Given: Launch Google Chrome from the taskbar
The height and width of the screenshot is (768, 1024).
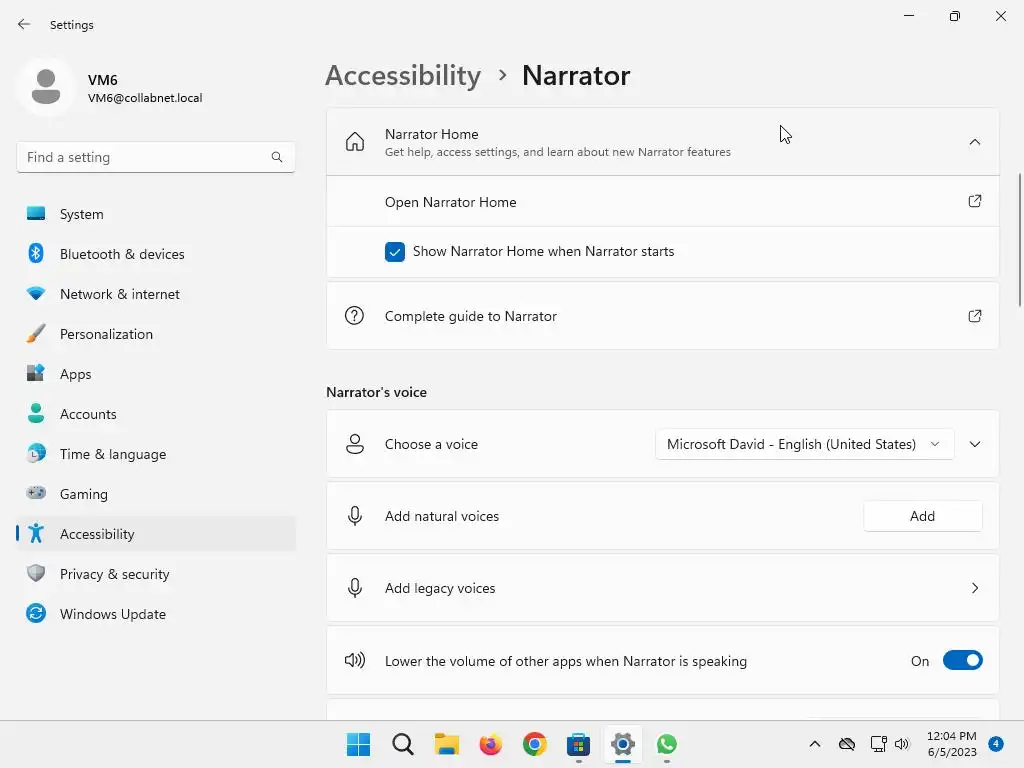Looking at the screenshot, I should (535, 744).
